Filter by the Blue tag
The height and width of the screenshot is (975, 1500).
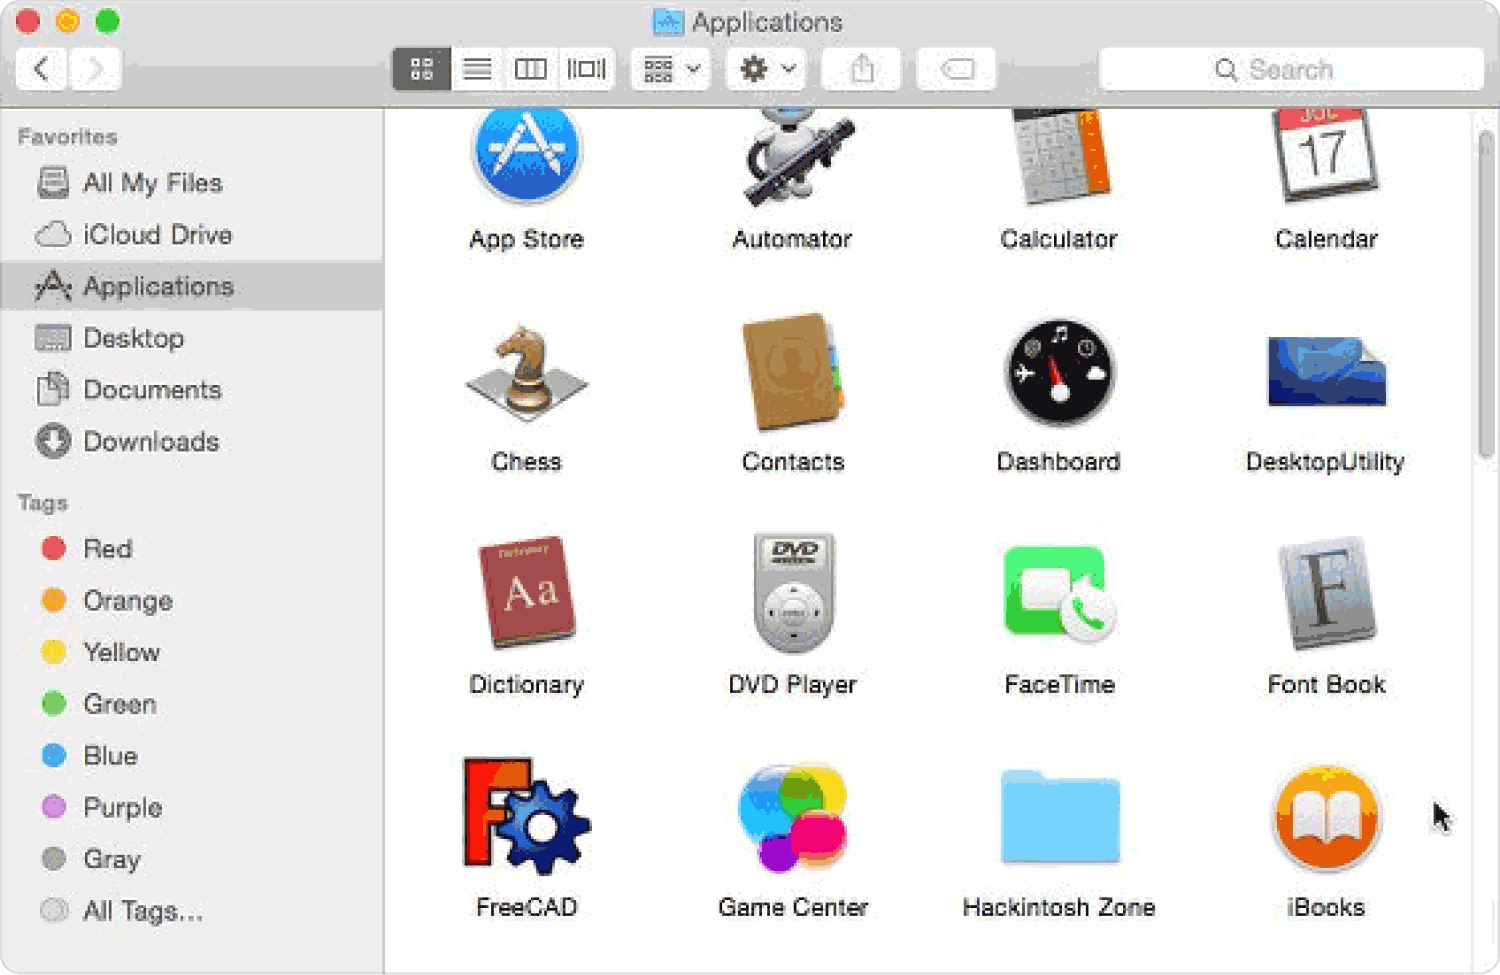click(191, 756)
